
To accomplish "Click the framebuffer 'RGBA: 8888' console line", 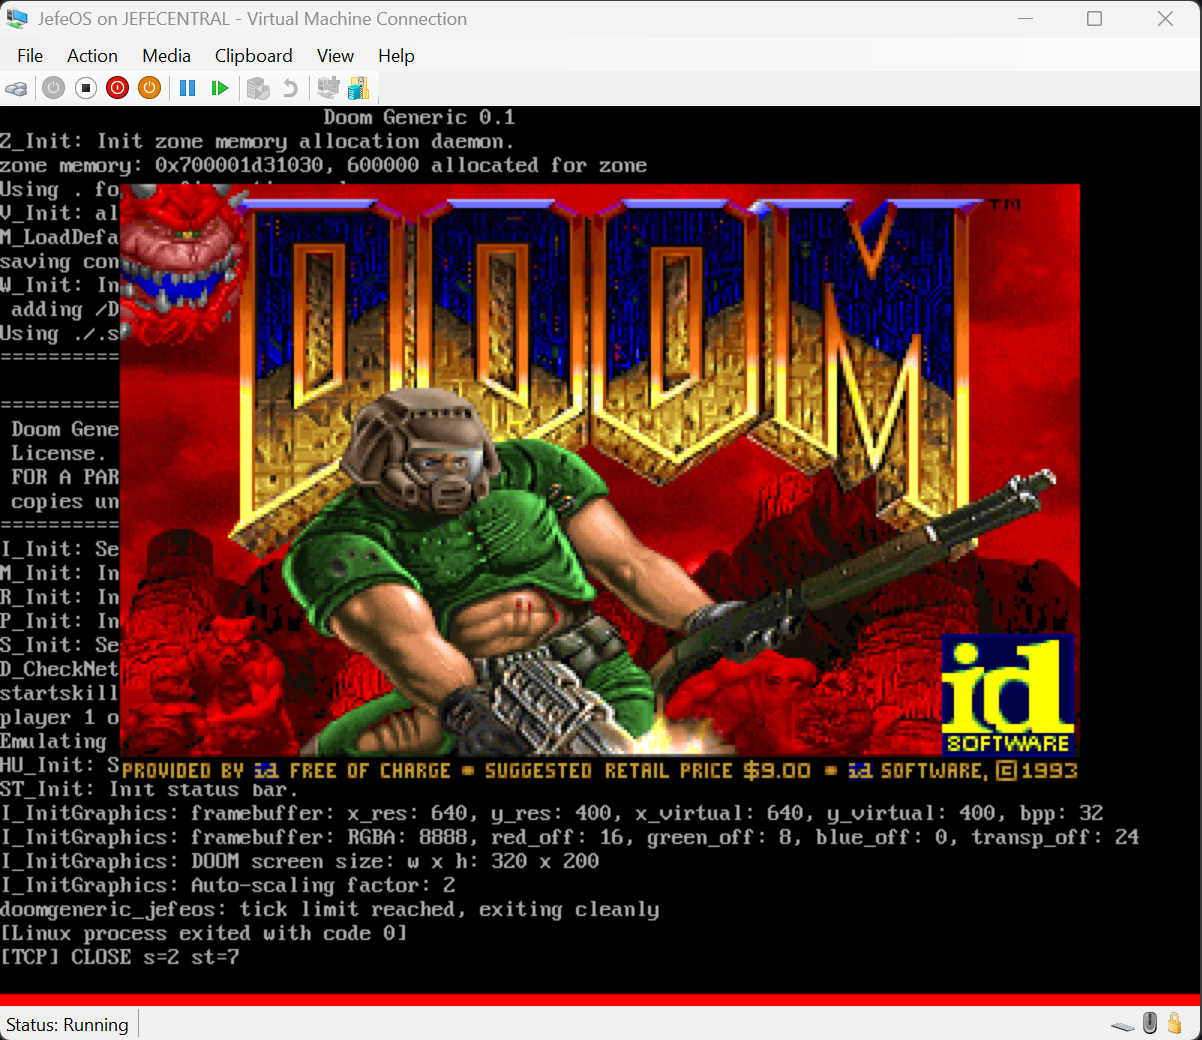I will tap(570, 837).
